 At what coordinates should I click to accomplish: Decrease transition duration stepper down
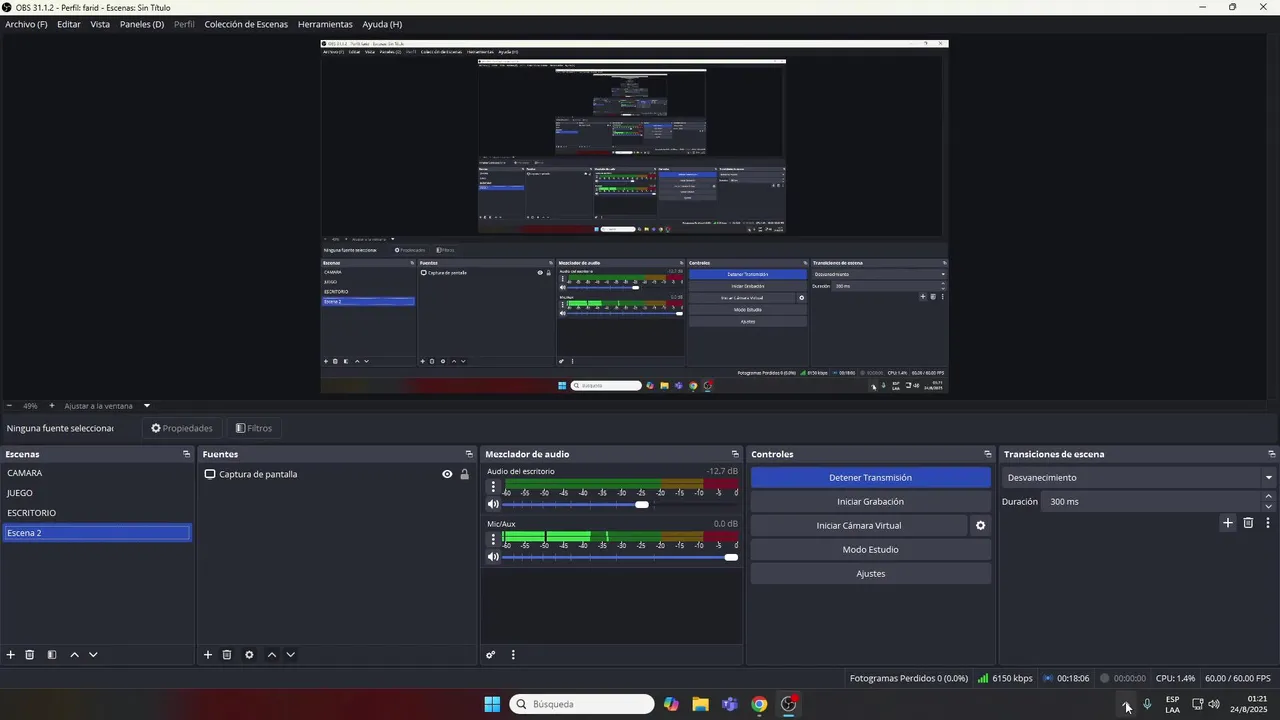coord(1269,507)
